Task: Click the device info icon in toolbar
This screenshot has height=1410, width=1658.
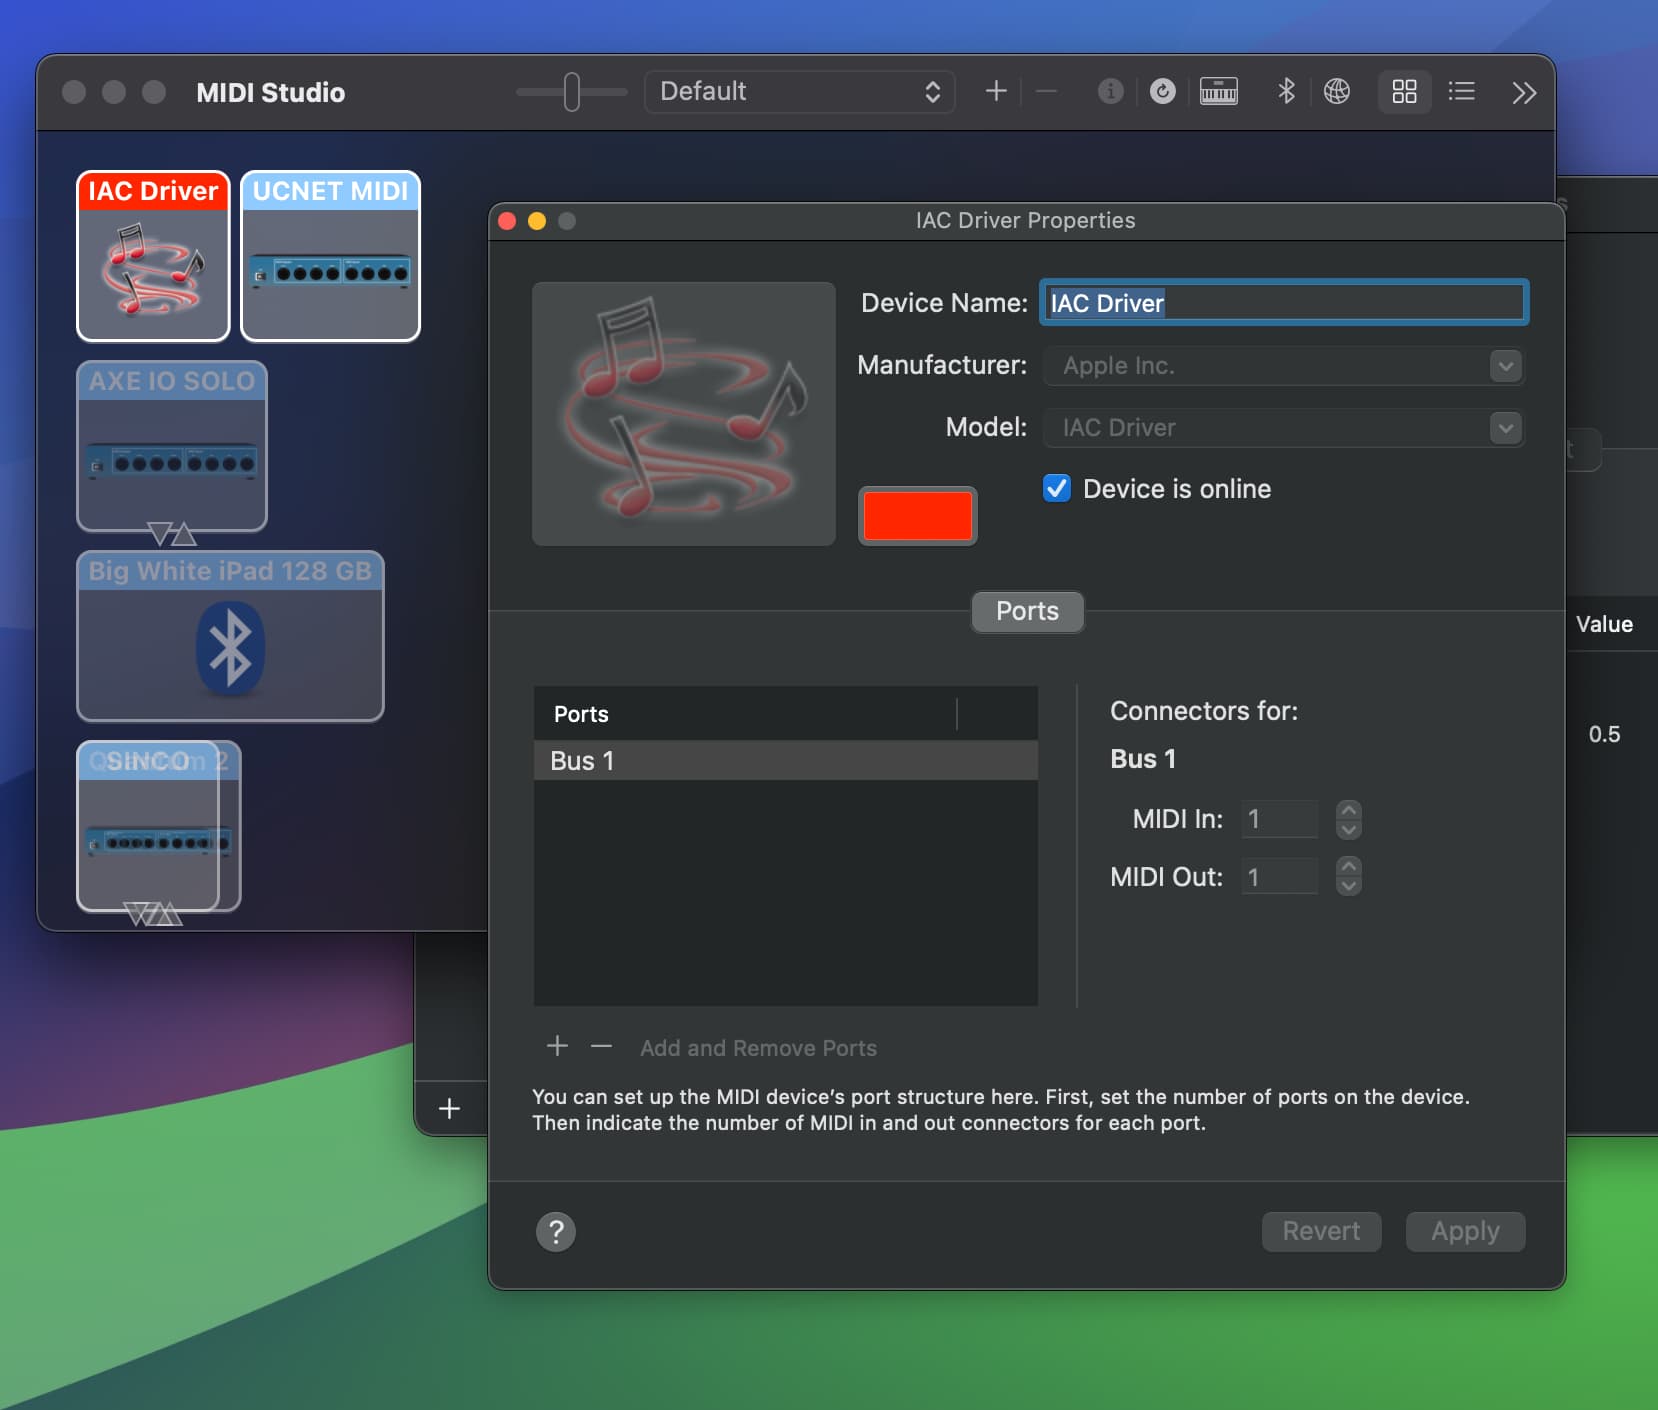Action: pyautogui.click(x=1110, y=92)
